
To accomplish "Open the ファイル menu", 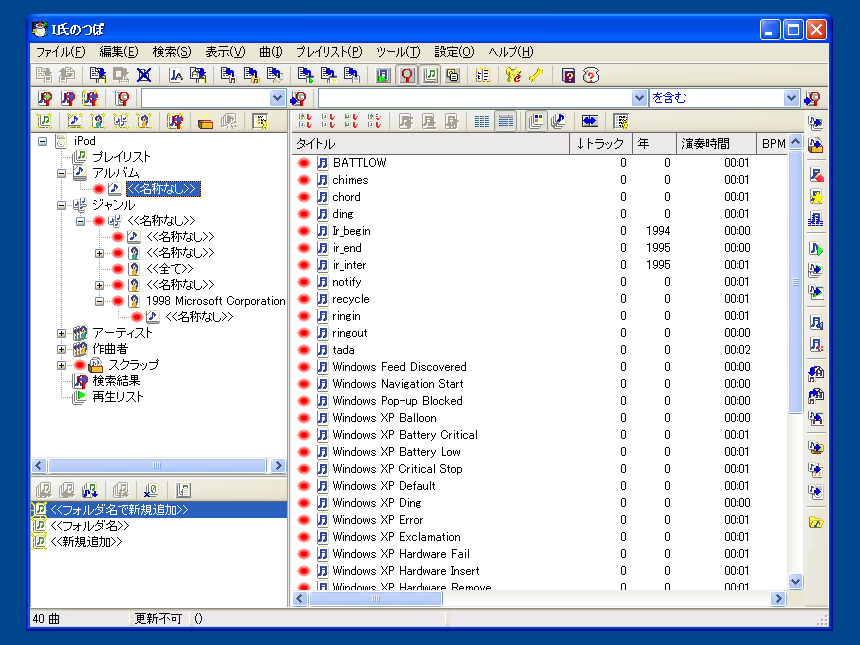I will point(60,52).
